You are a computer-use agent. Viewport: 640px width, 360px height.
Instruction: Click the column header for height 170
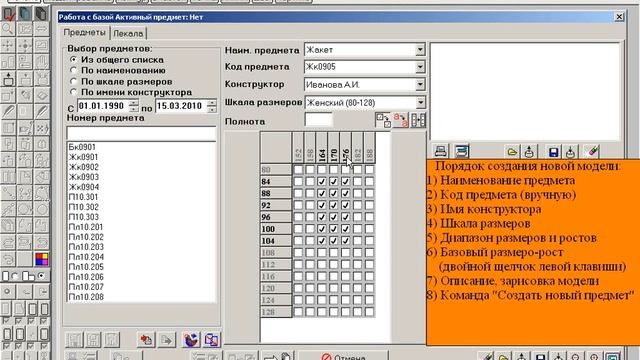pos(333,148)
